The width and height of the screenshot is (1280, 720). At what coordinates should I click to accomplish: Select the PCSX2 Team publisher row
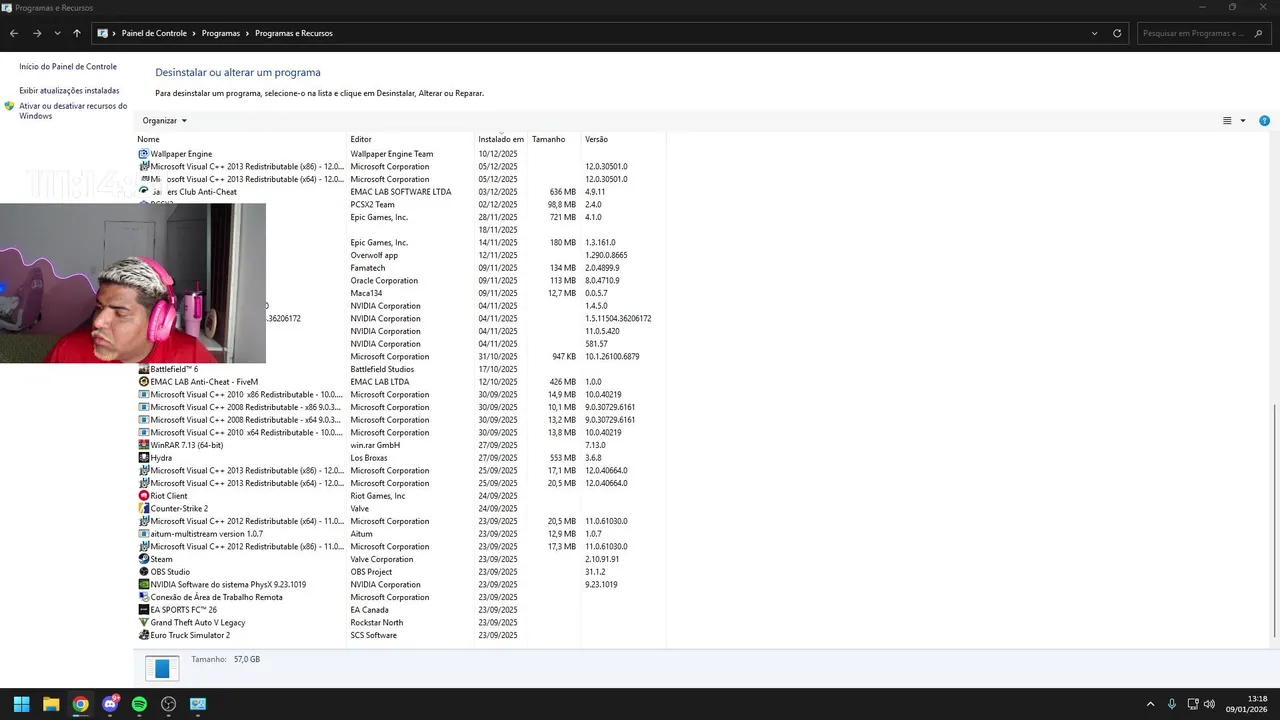pos(400,204)
